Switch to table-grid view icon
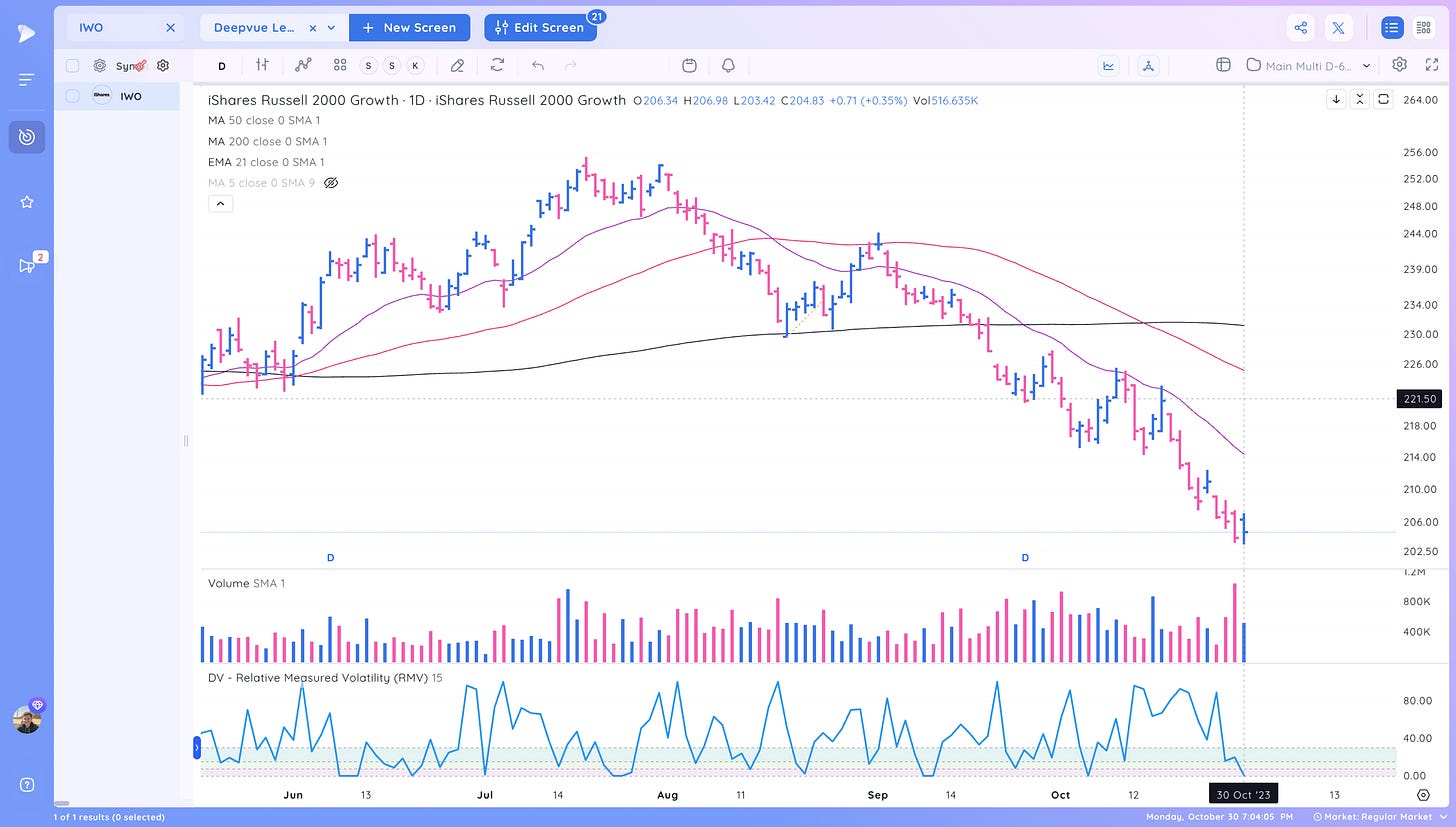The height and width of the screenshot is (827, 1456). [x=1424, y=28]
